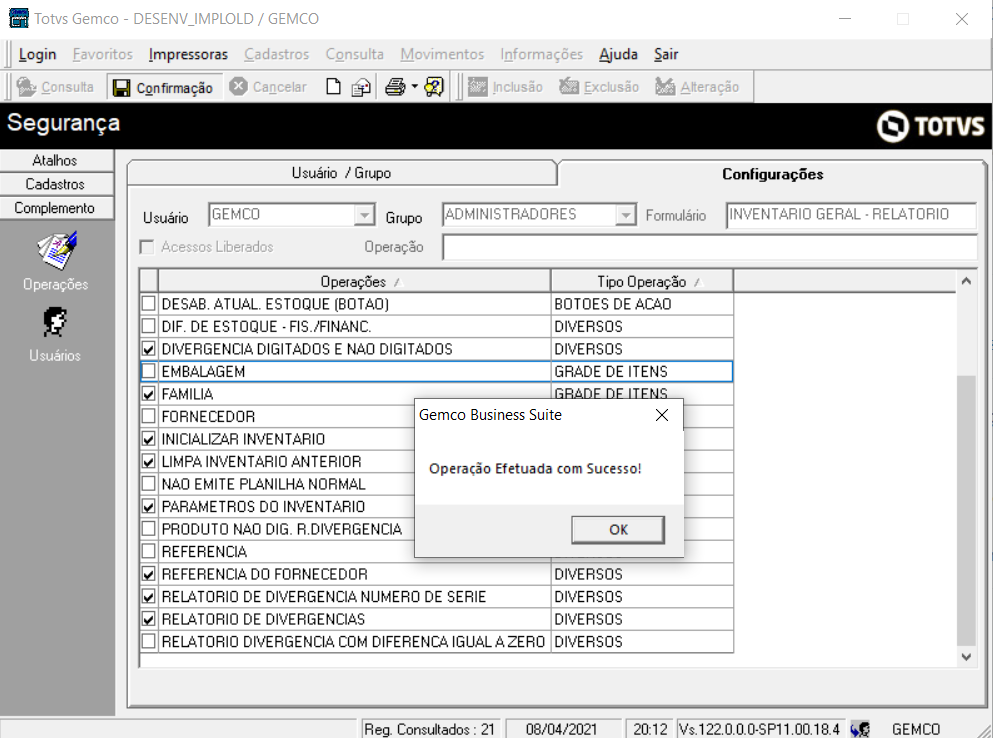Click the Alteração toolbar button
The height and width of the screenshot is (738, 993).
click(697, 87)
